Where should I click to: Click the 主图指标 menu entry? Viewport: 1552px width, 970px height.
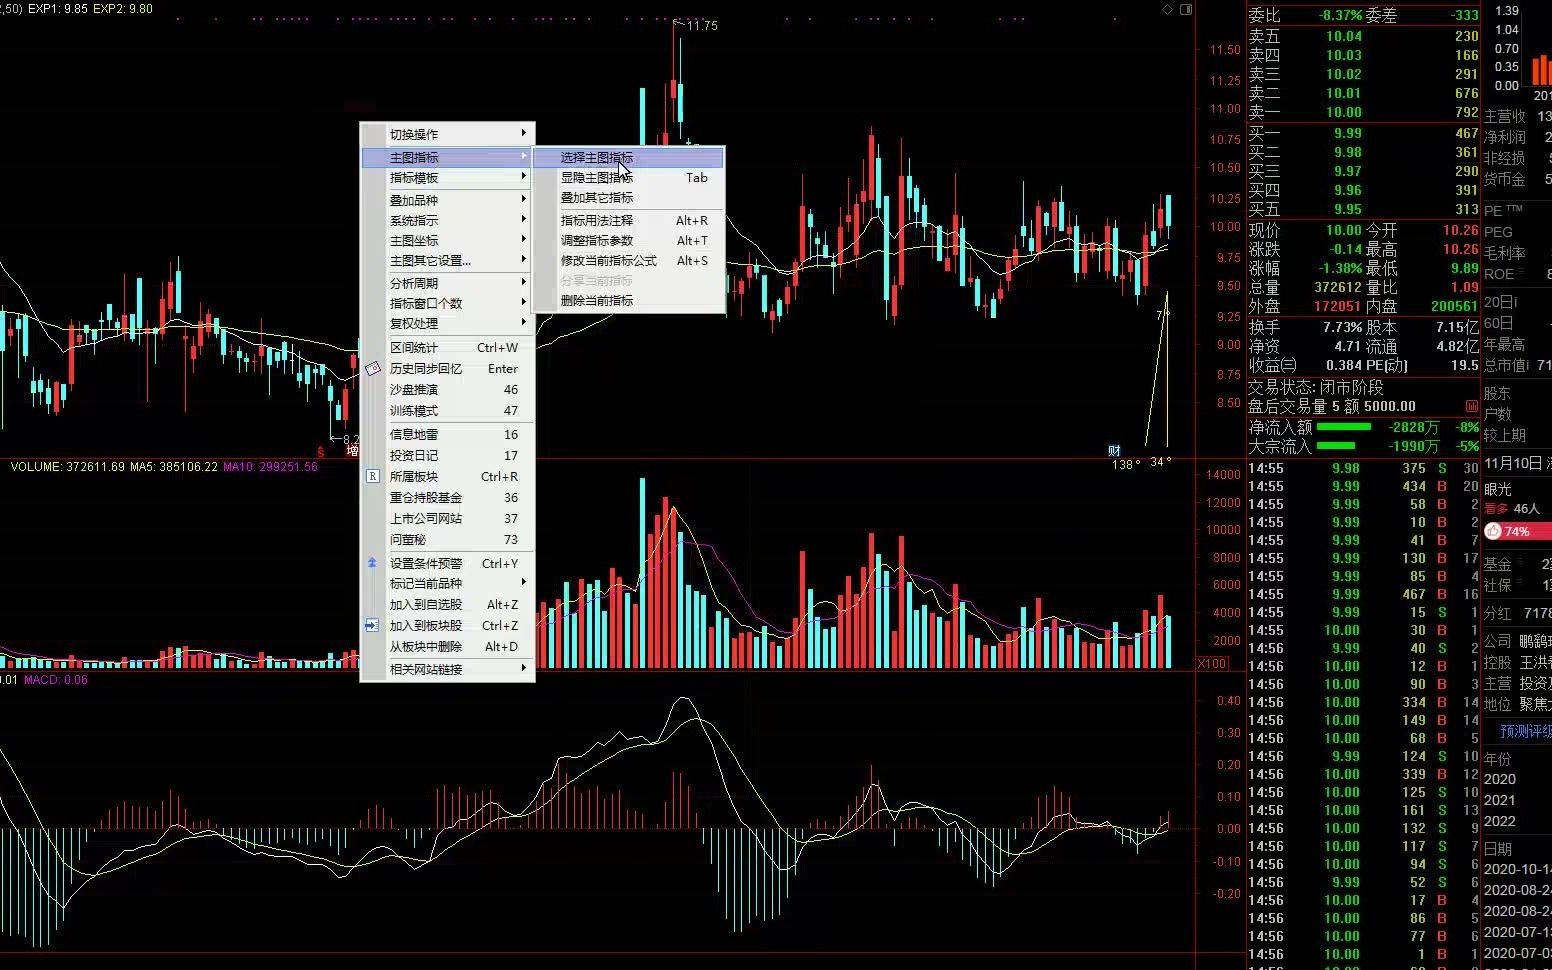pos(448,158)
